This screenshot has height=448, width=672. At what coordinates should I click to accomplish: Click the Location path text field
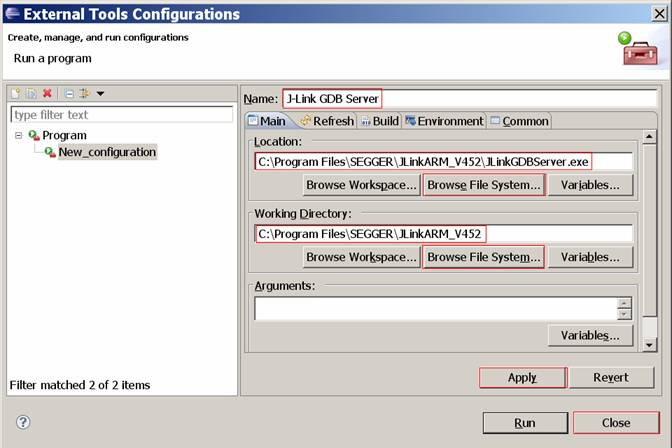444,162
